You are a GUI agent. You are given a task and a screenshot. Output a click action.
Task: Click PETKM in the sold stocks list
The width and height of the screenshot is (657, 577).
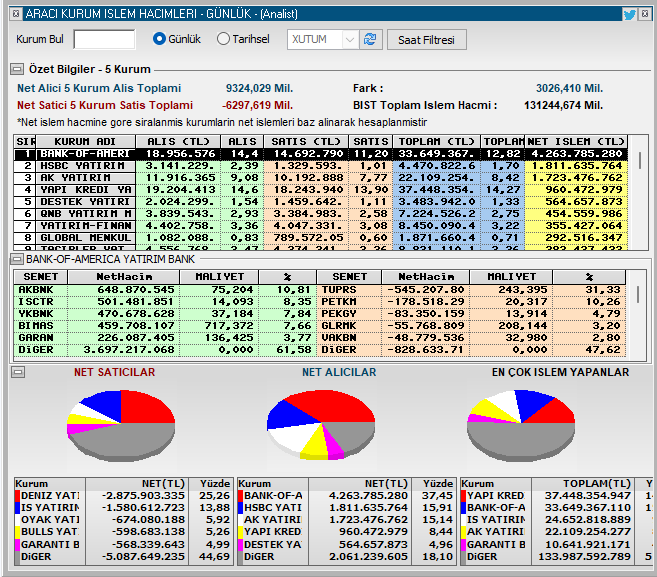pyautogui.click(x=339, y=302)
